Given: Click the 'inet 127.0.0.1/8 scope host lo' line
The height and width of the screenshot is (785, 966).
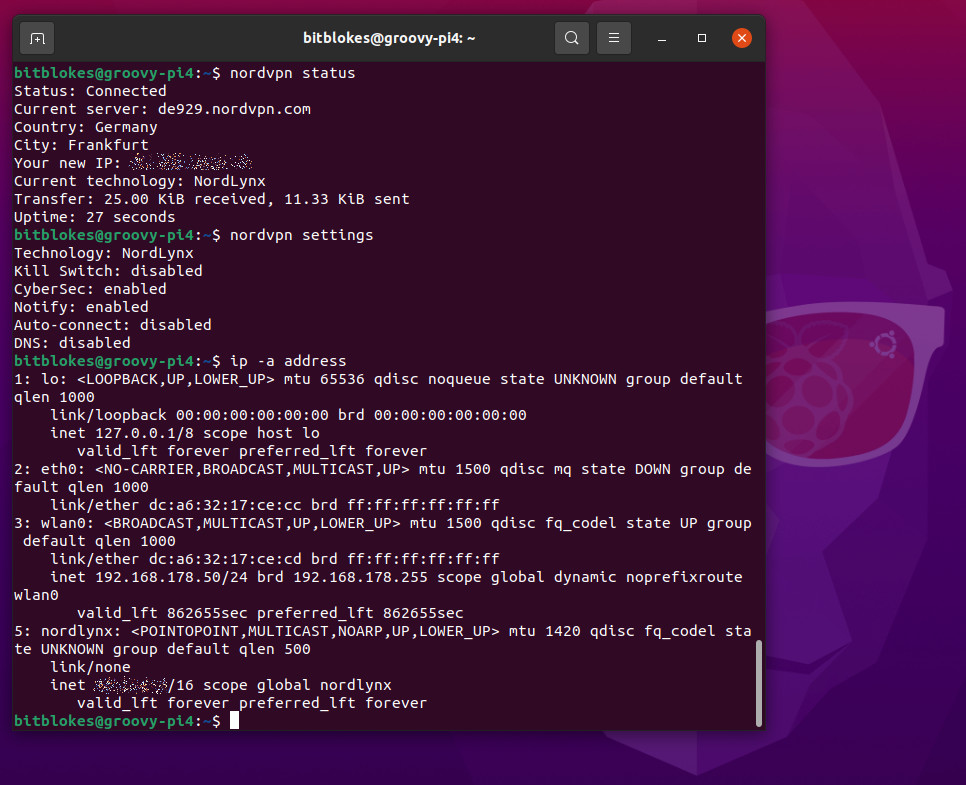Looking at the screenshot, I should click(x=185, y=433).
